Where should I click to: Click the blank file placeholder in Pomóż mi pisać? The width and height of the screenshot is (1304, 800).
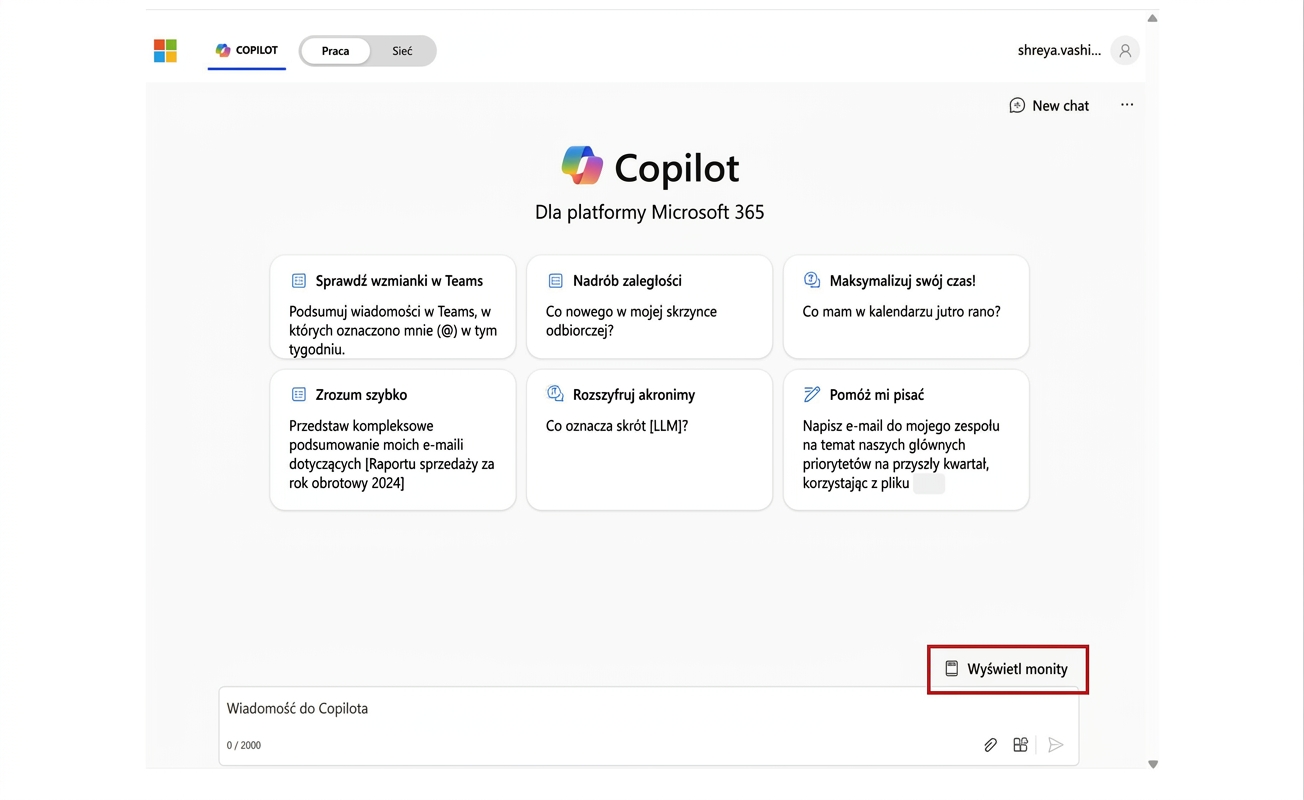(x=929, y=484)
